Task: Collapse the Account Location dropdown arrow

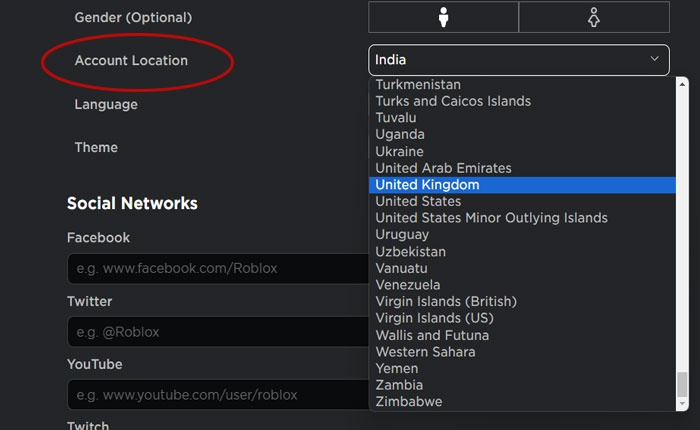Action: click(655, 60)
